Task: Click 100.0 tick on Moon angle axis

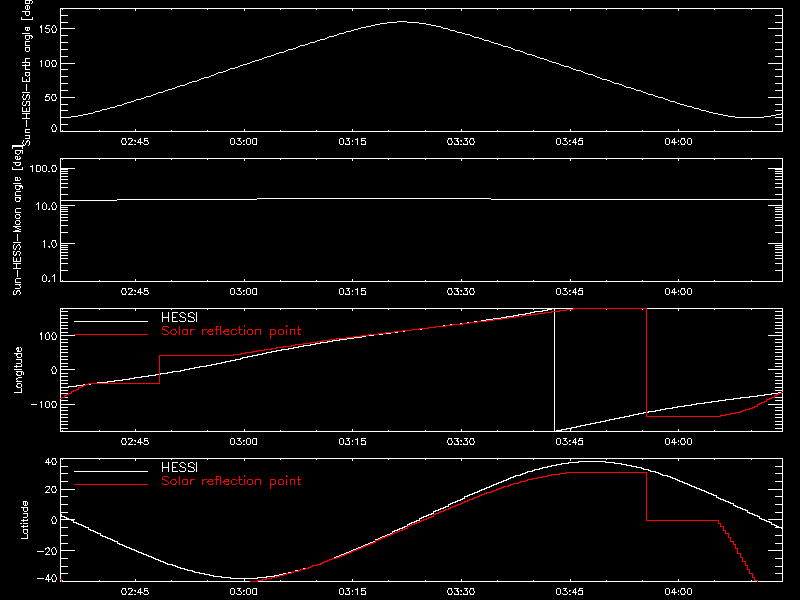Action: pyautogui.click(x=43, y=169)
